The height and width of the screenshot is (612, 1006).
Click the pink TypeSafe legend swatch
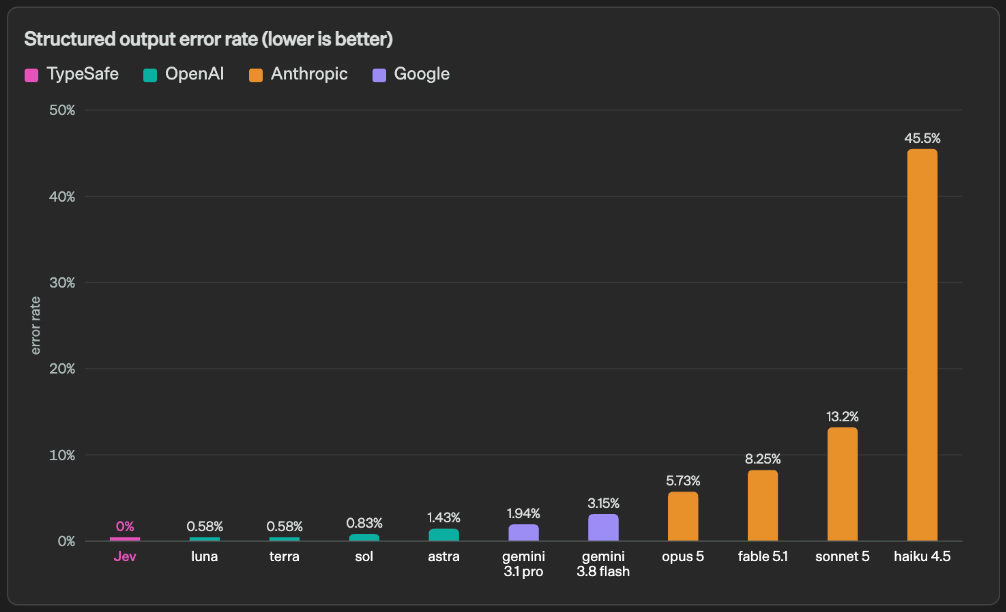(31, 75)
